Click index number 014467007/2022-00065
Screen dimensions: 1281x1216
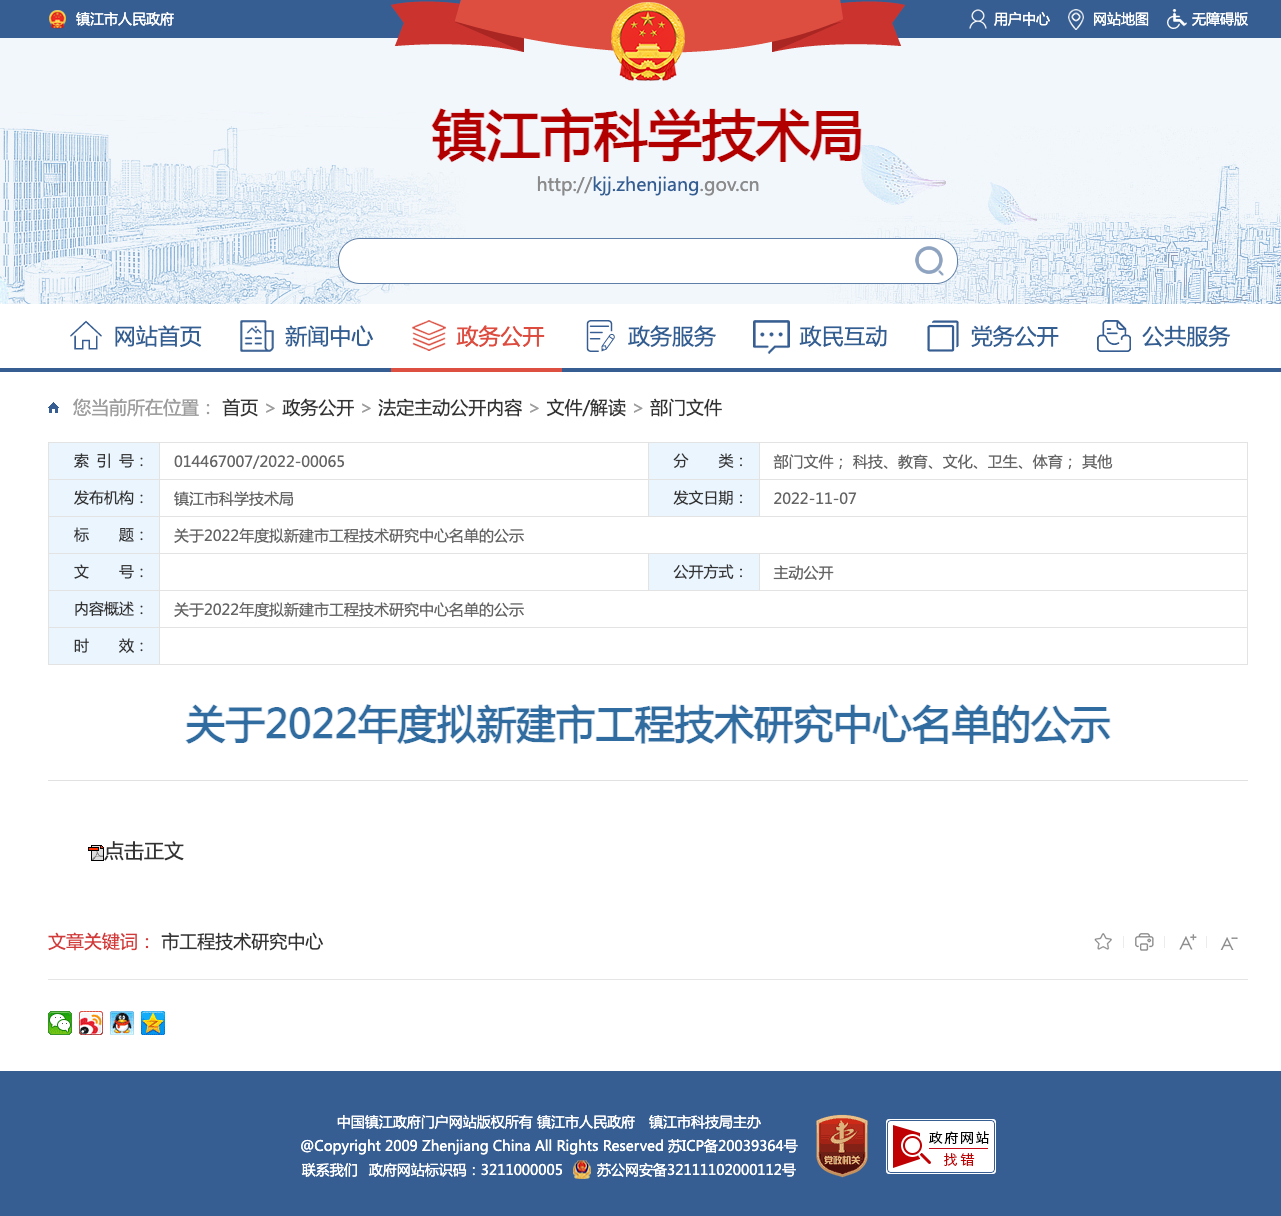tap(259, 462)
